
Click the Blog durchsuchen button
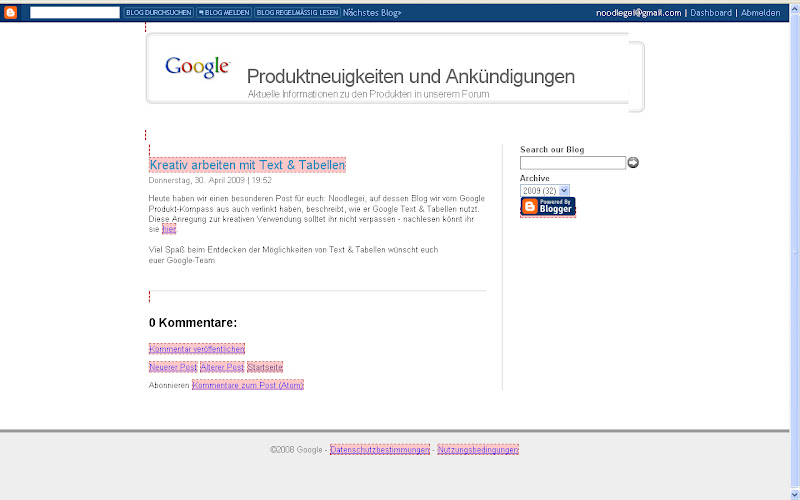tap(159, 13)
